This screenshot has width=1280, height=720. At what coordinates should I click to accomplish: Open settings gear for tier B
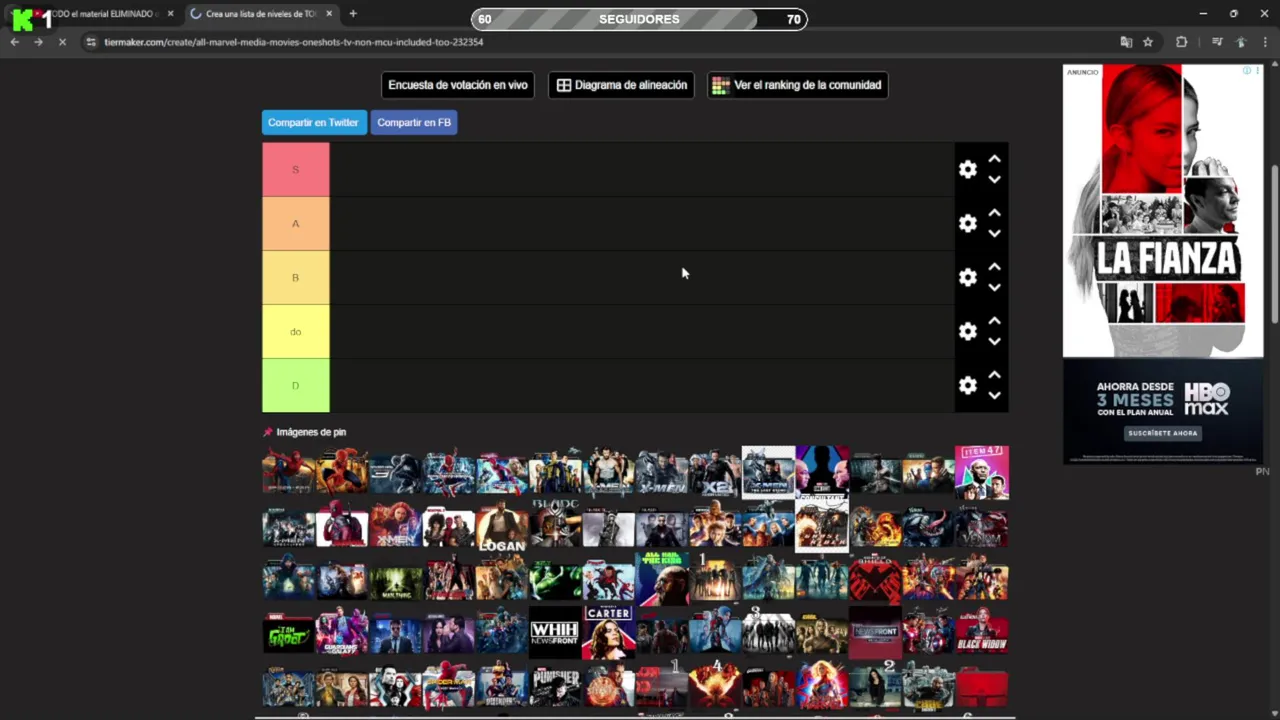point(967,278)
